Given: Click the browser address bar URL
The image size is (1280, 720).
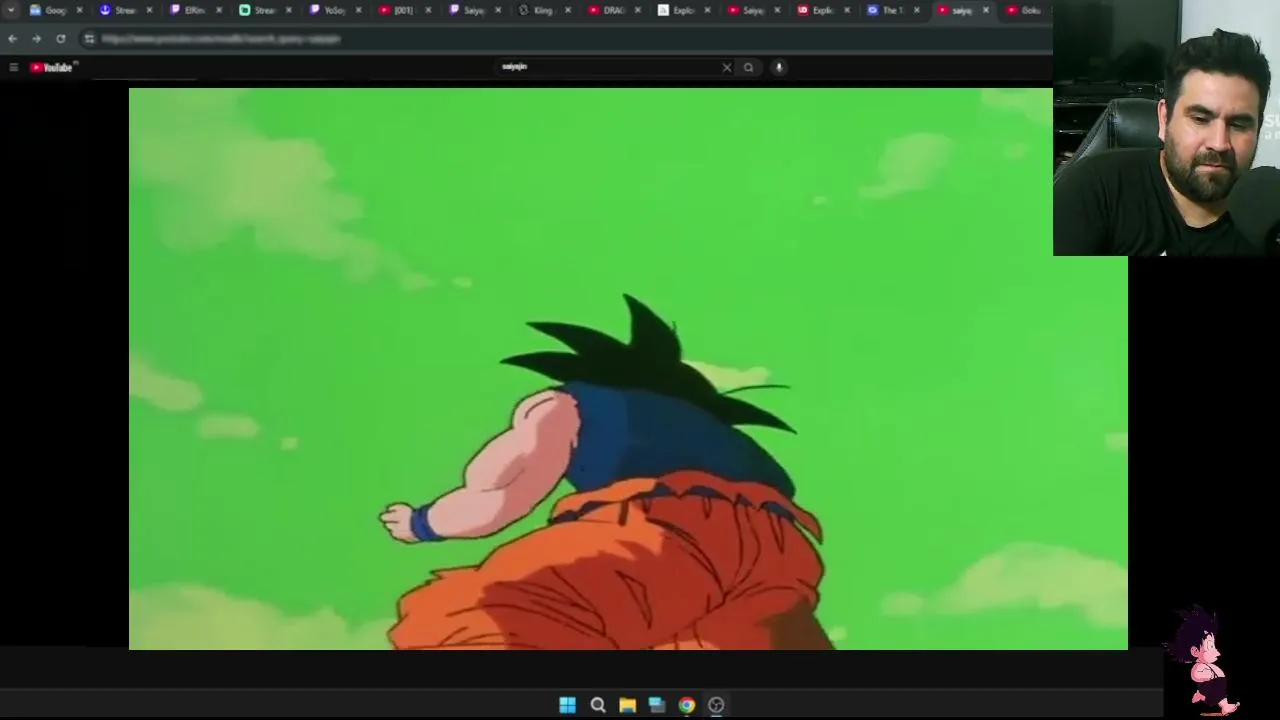Looking at the screenshot, I should click(221, 38).
